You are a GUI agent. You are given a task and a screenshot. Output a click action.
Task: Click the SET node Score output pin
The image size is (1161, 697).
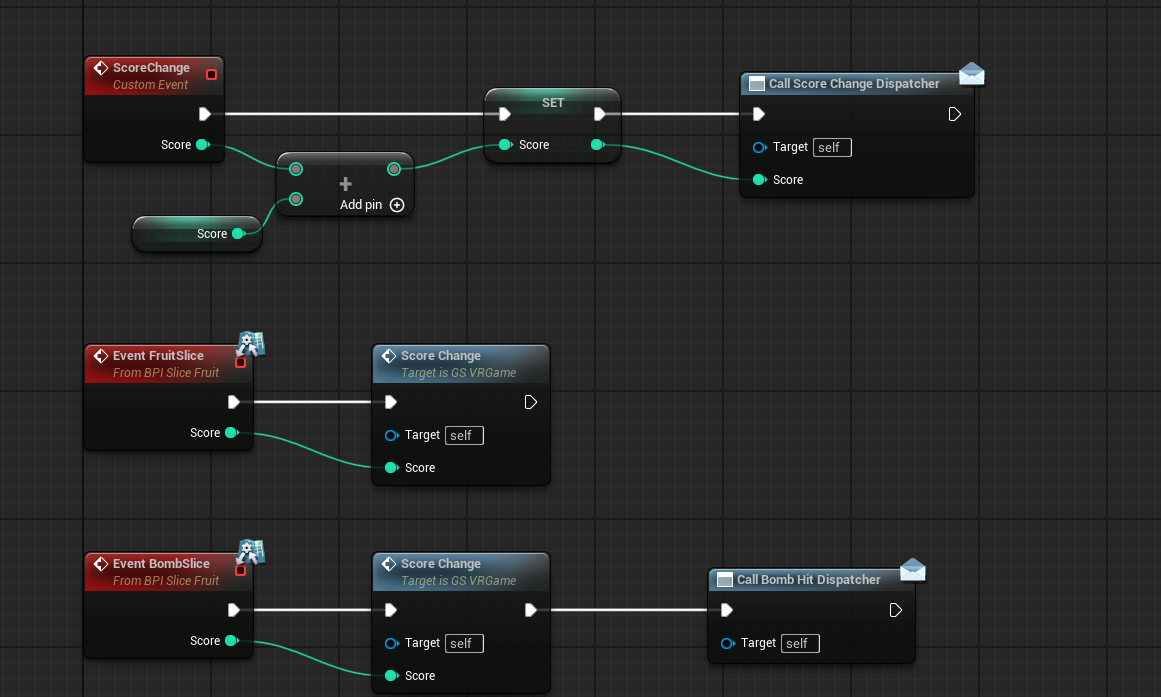tap(598, 144)
